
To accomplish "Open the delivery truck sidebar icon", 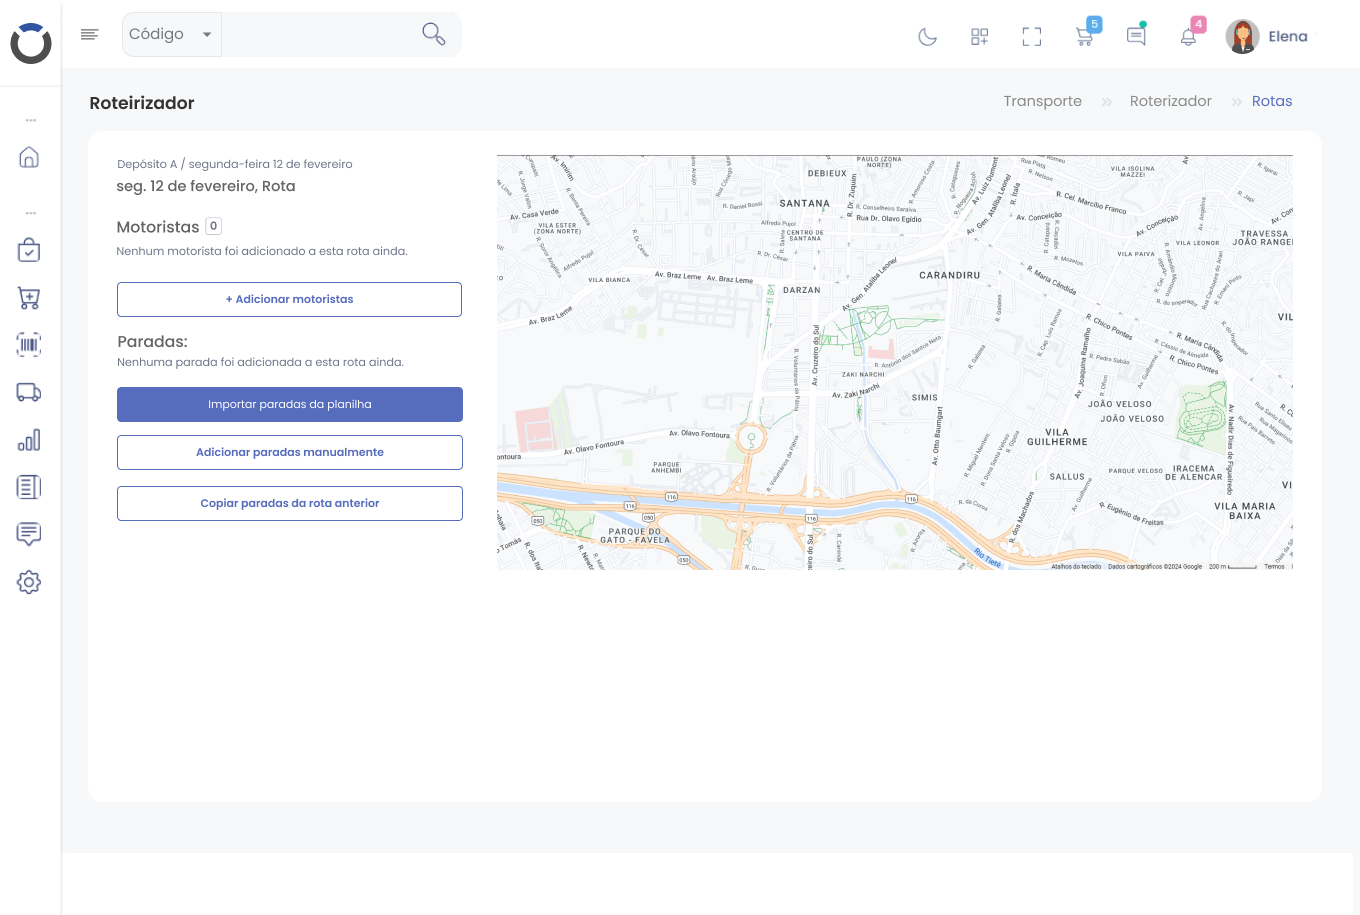I will tap(29, 392).
